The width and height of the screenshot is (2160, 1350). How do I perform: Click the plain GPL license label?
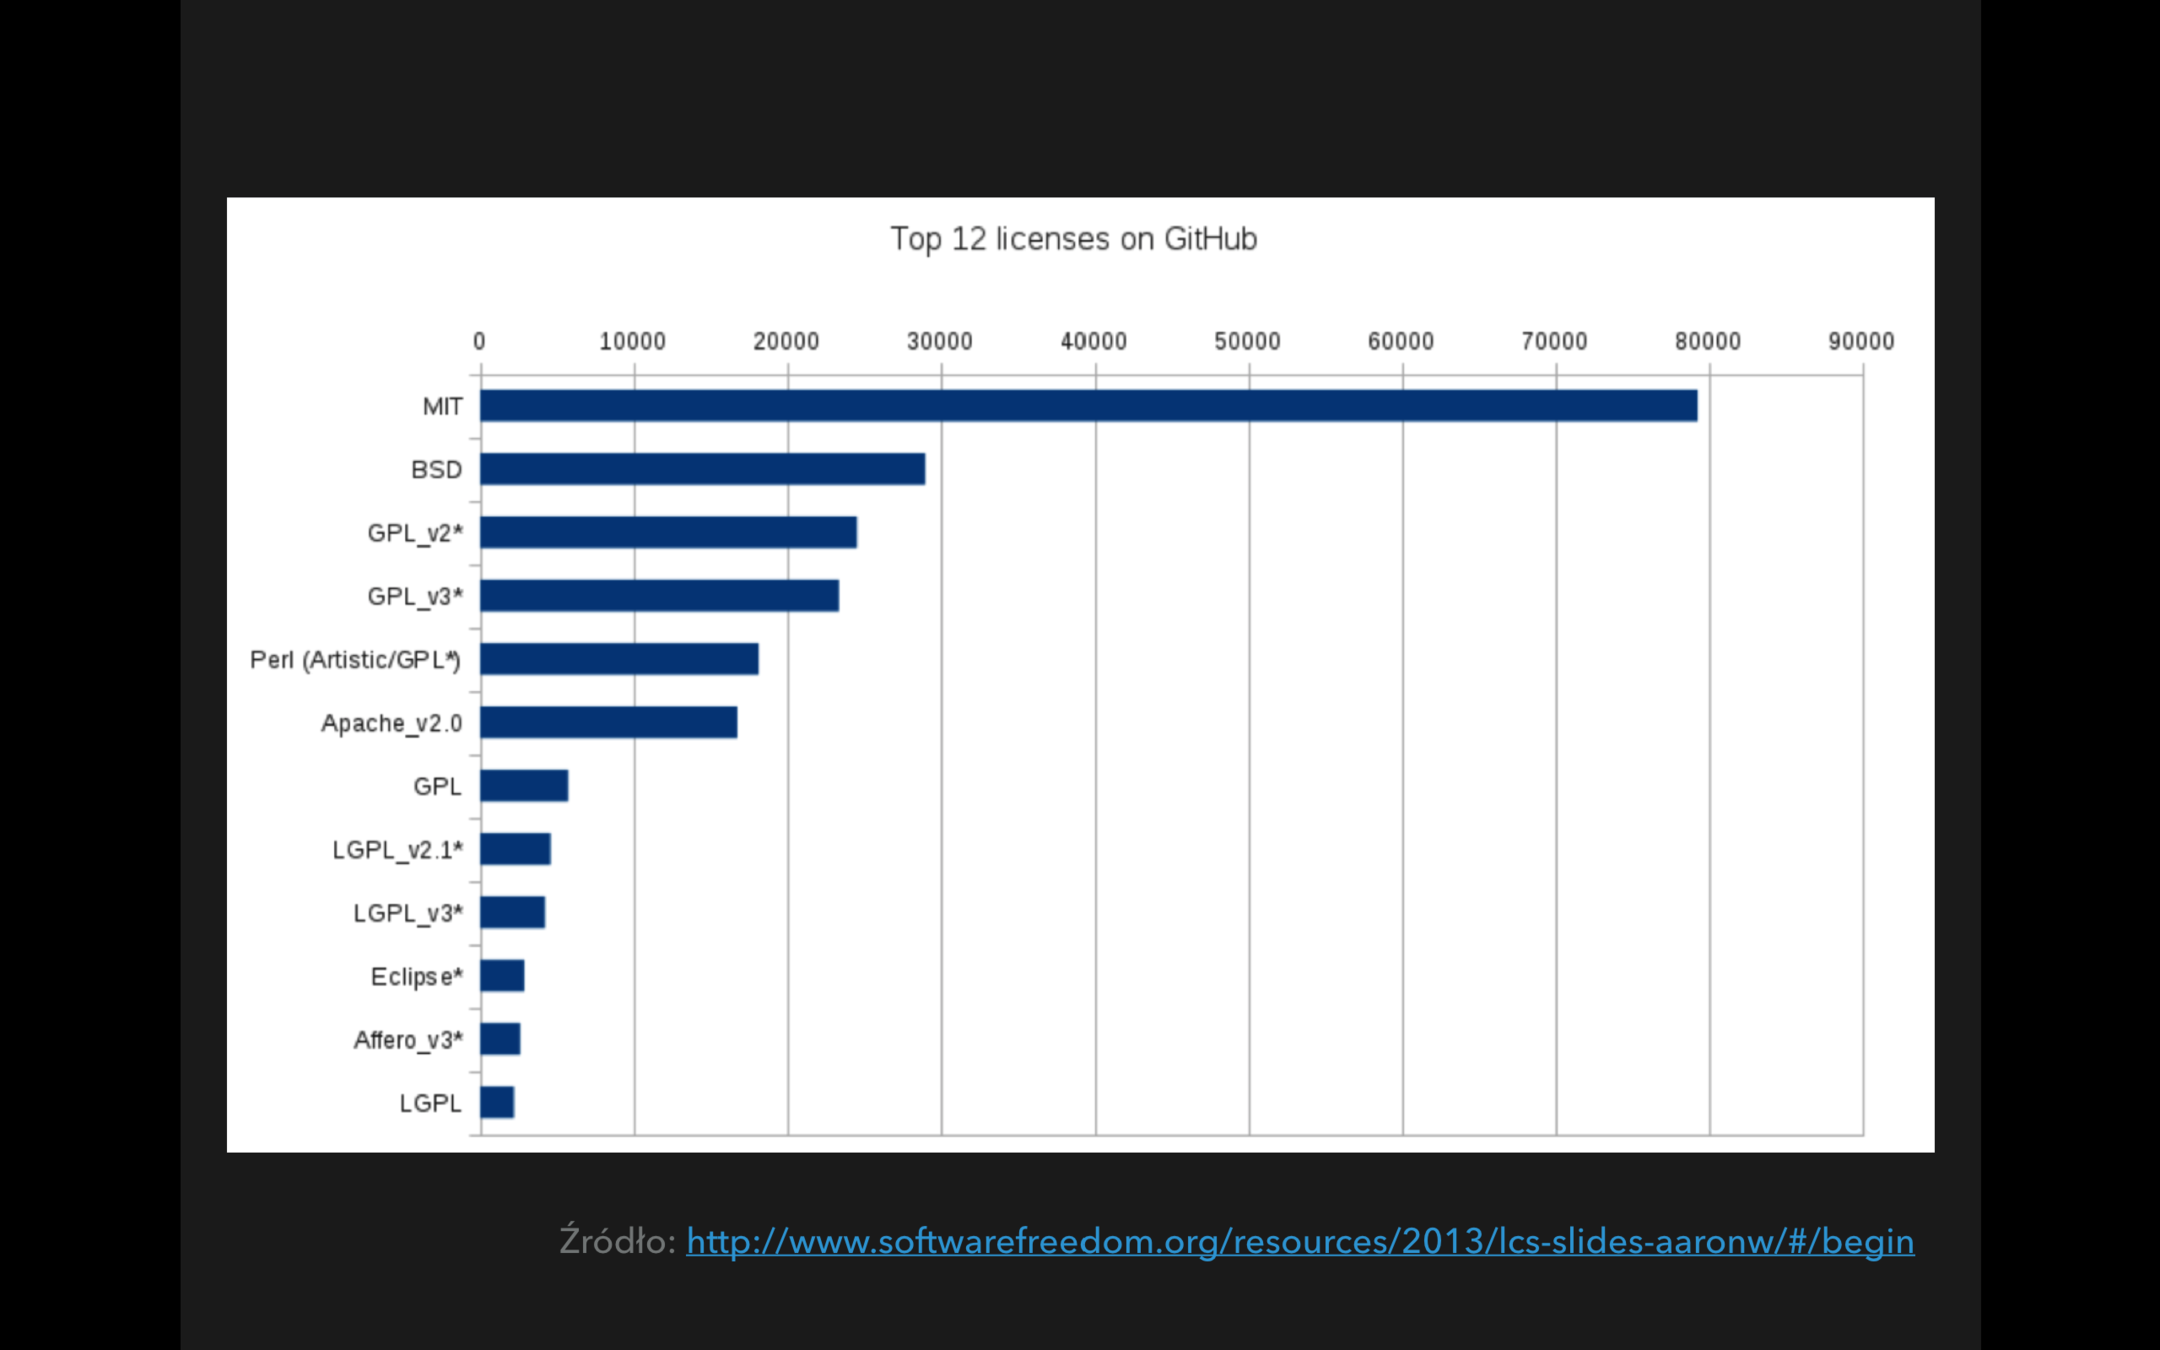click(x=437, y=786)
